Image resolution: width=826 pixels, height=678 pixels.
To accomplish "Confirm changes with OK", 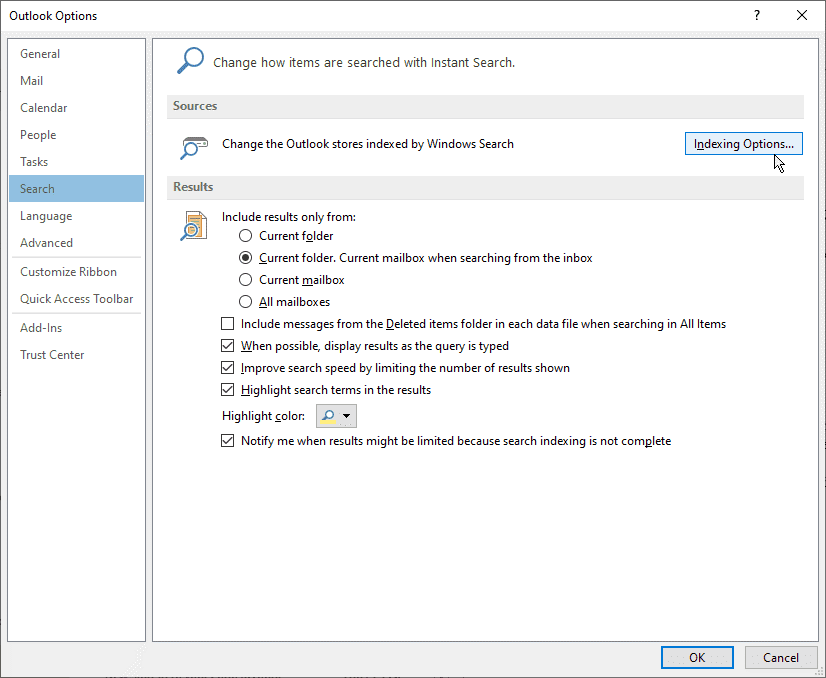I will pyautogui.click(x=697, y=657).
